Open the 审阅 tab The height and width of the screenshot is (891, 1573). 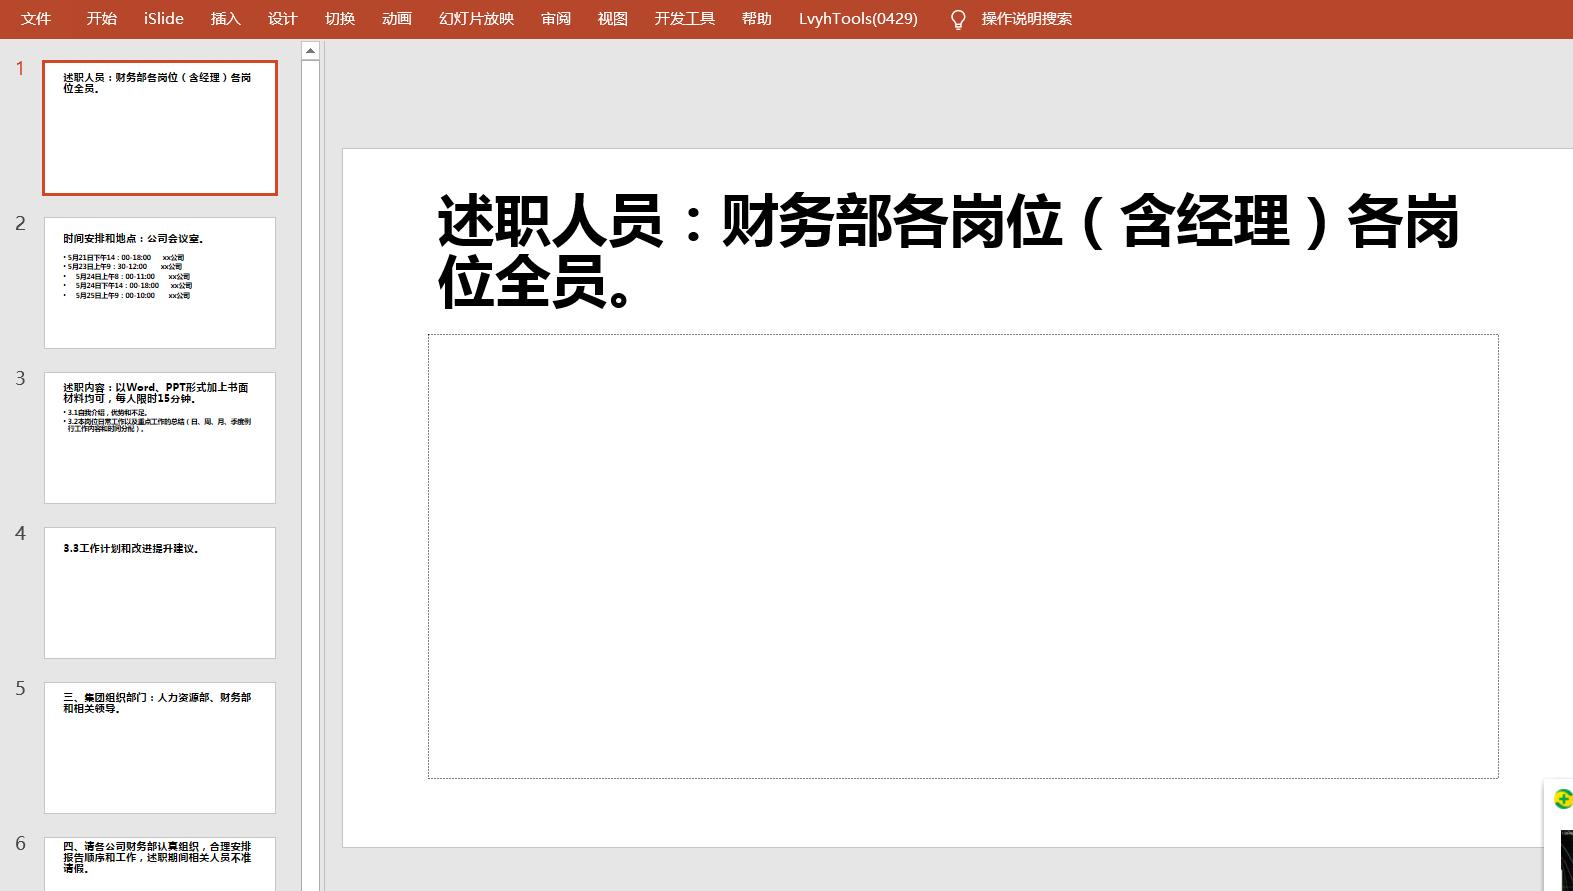point(556,19)
